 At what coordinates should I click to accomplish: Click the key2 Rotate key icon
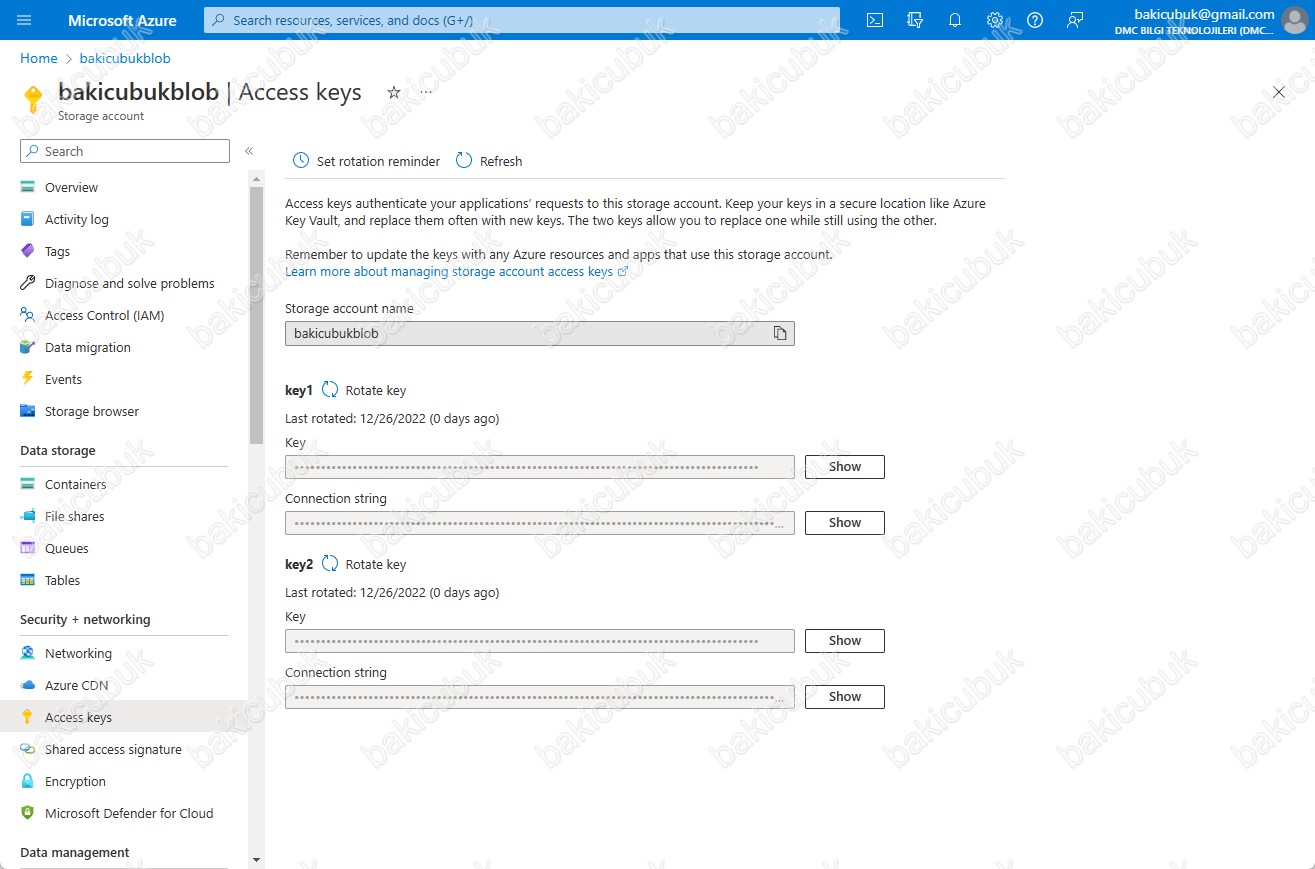pyautogui.click(x=330, y=564)
